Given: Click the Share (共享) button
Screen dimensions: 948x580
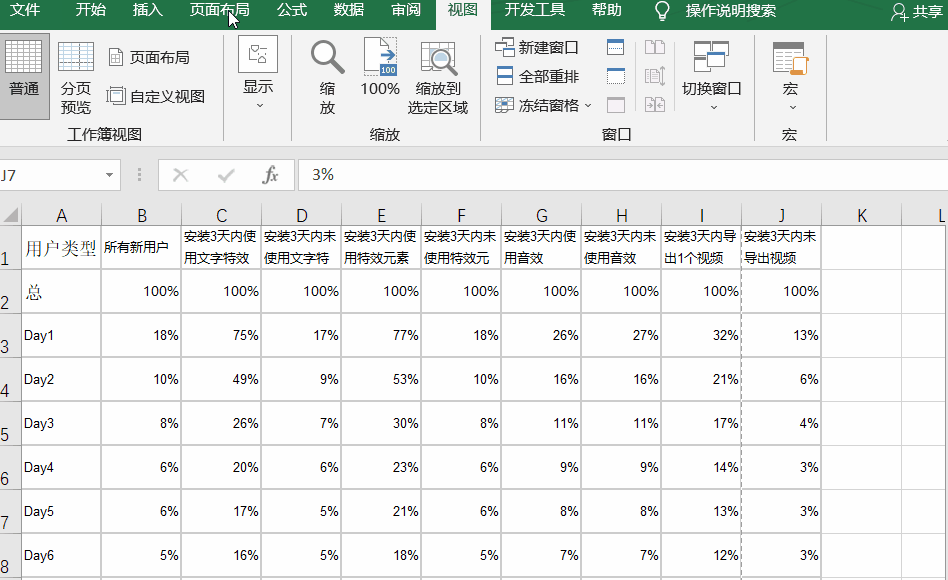Looking at the screenshot, I should tap(917, 11).
